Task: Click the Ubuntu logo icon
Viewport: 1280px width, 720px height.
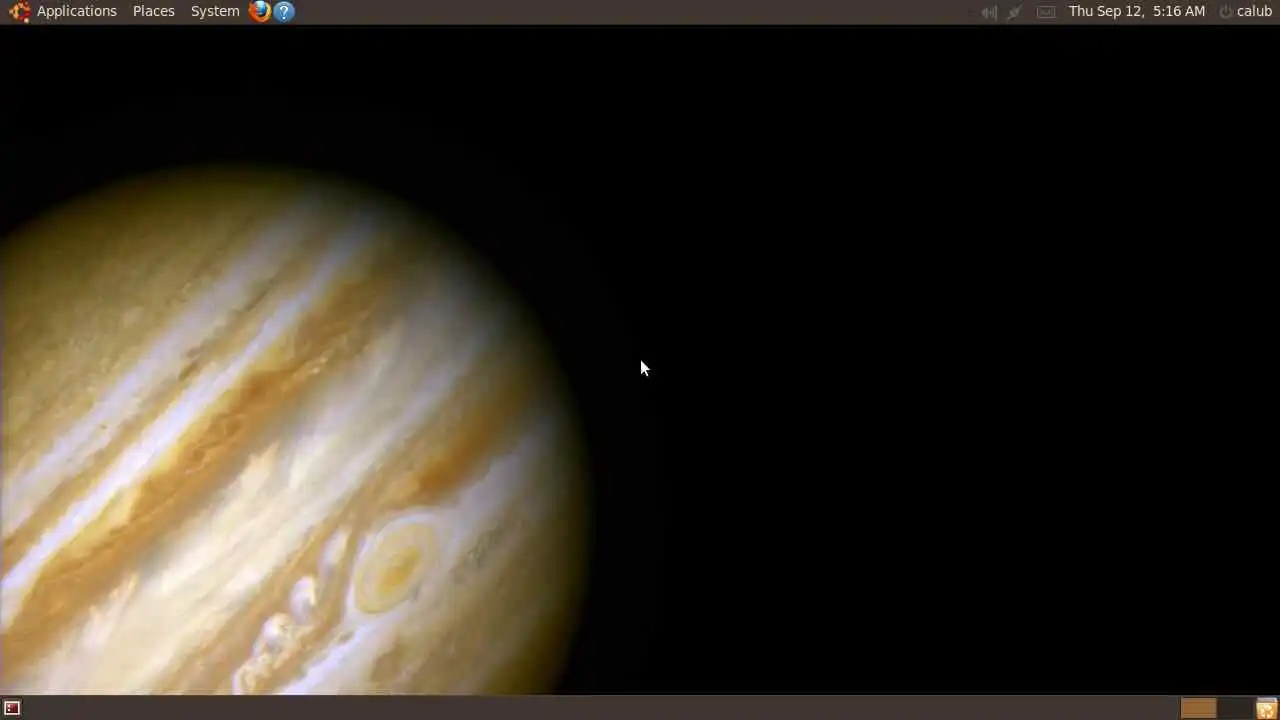Action: [19, 11]
